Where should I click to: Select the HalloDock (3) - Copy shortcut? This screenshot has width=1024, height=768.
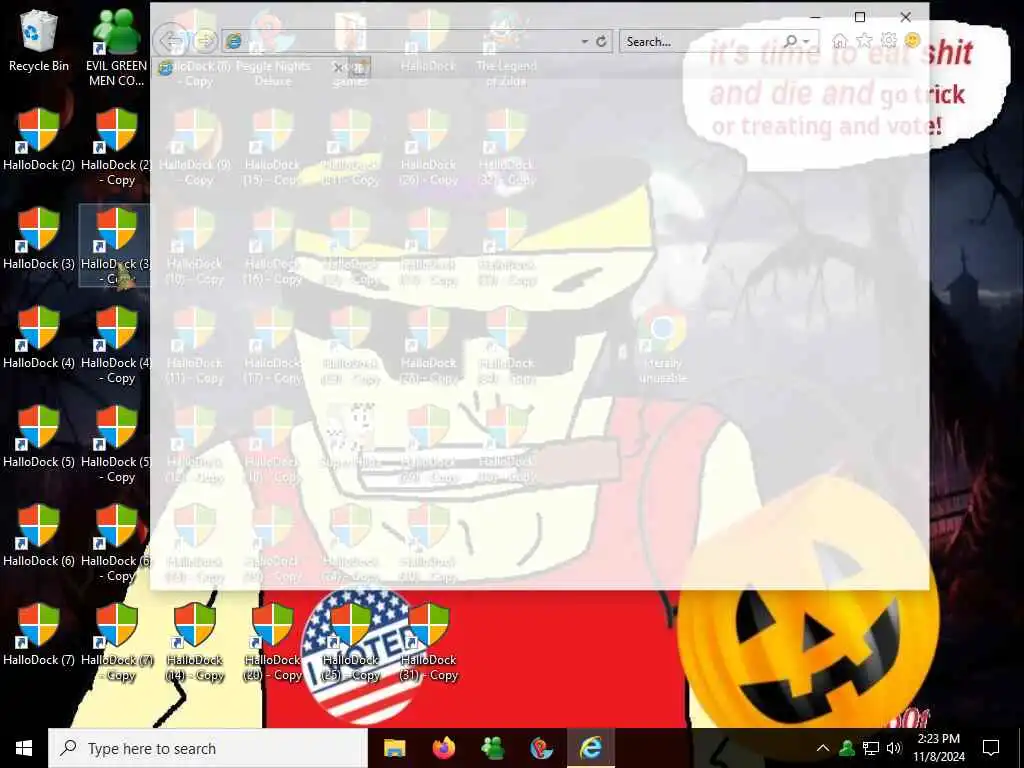pyautogui.click(x=116, y=246)
